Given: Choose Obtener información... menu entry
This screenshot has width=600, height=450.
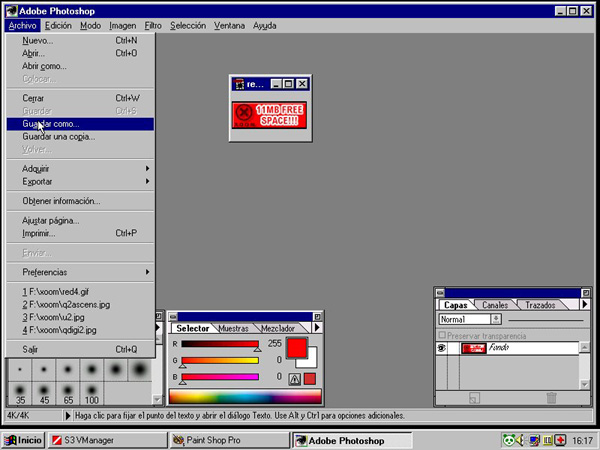Looking at the screenshot, I should coord(80,201).
